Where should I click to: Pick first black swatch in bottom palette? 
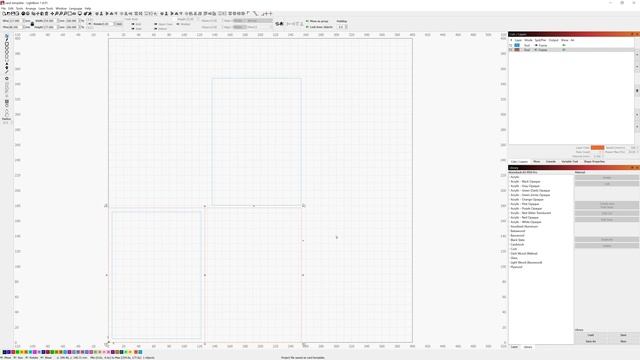(4, 352)
